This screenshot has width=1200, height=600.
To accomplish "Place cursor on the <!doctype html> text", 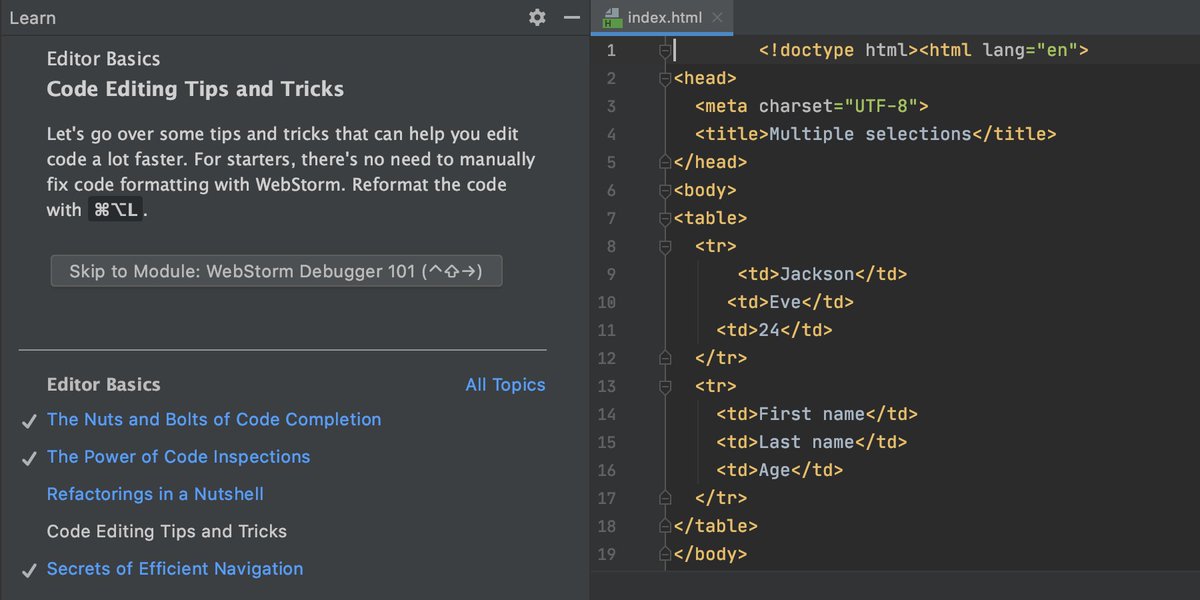I will (x=838, y=50).
